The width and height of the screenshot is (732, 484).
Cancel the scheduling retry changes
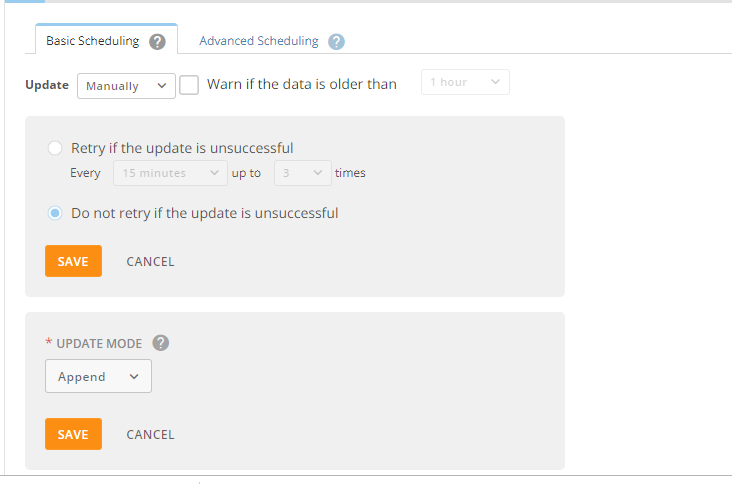pos(150,261)
